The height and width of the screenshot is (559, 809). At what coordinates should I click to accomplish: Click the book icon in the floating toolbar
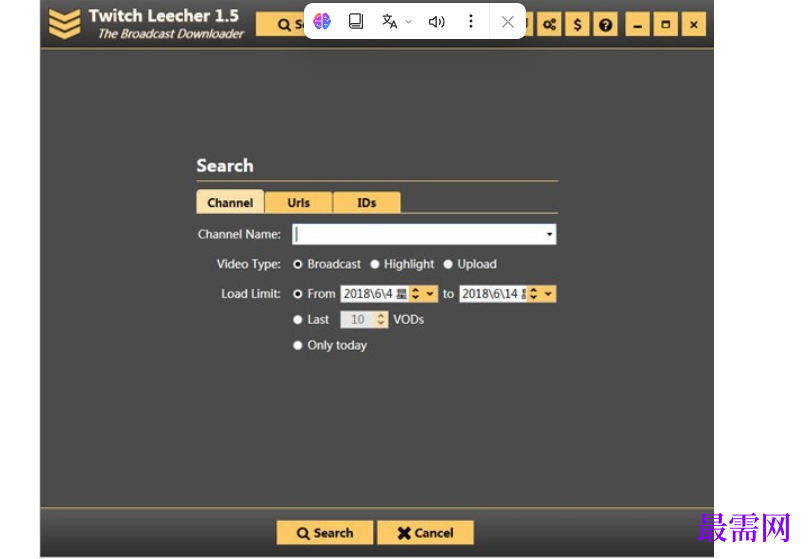point(355,21)
